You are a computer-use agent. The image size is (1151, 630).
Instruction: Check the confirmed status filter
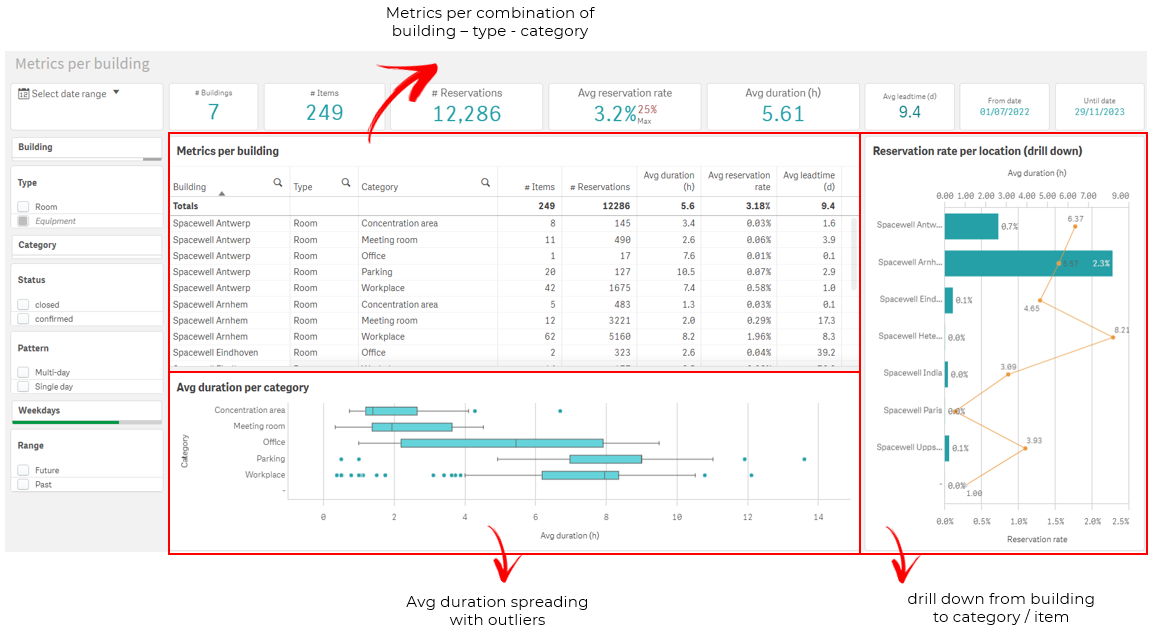point(23,319)
